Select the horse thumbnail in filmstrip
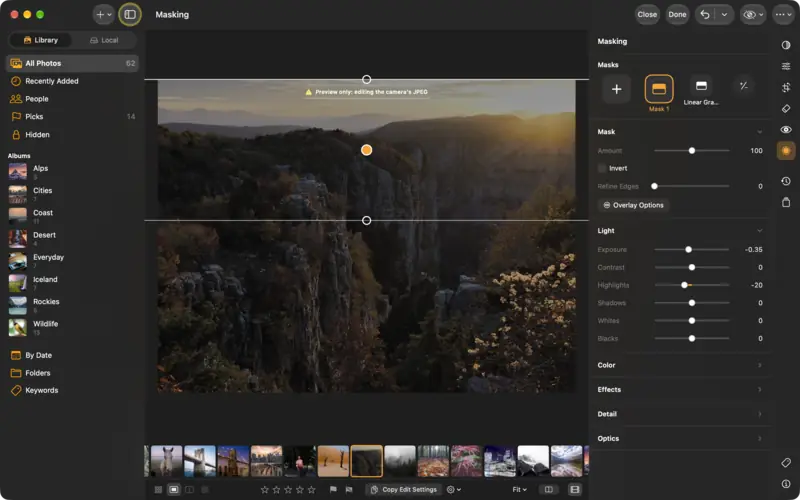This screenshot has width=800, height=500. pyautogui.click(x=166, y=461)
